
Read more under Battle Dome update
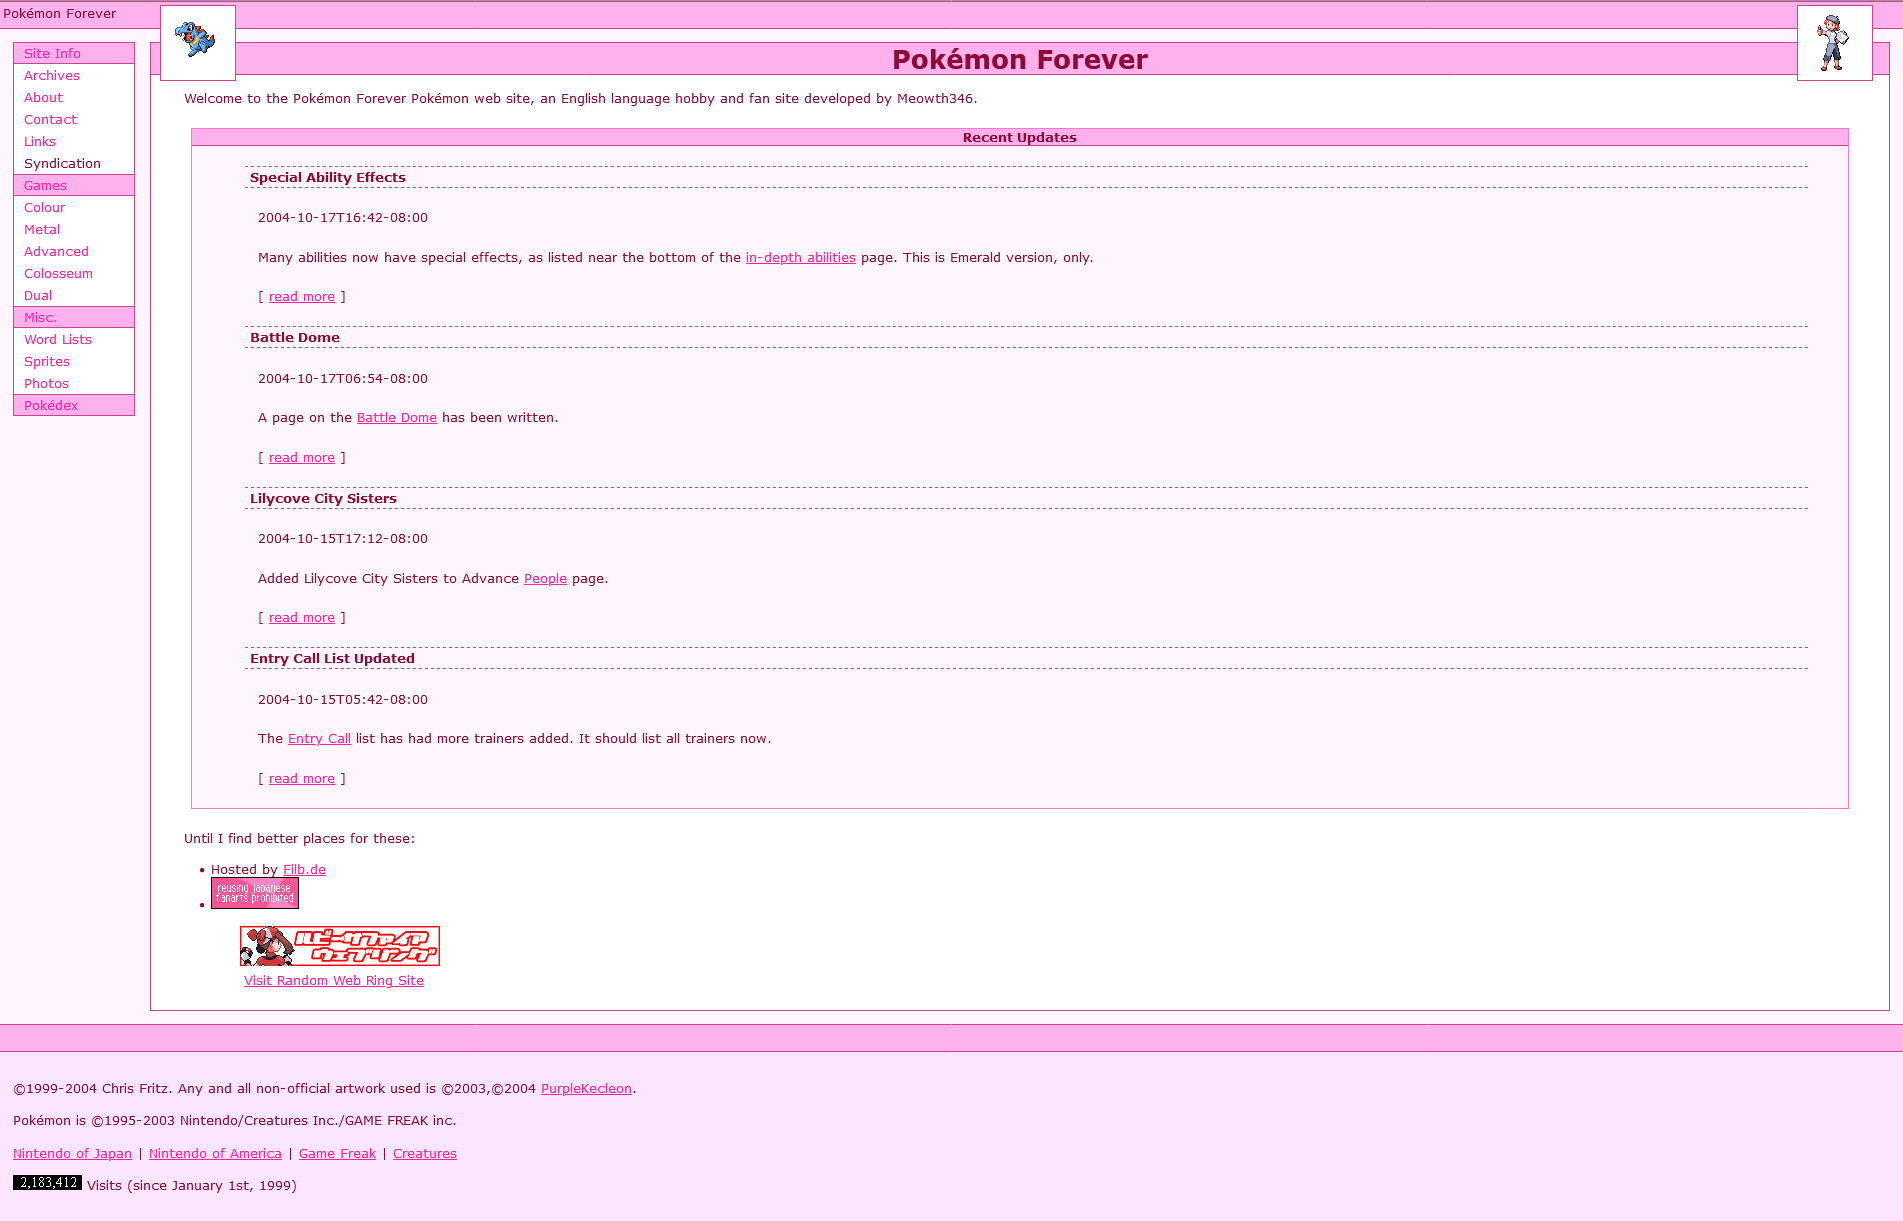301,457
